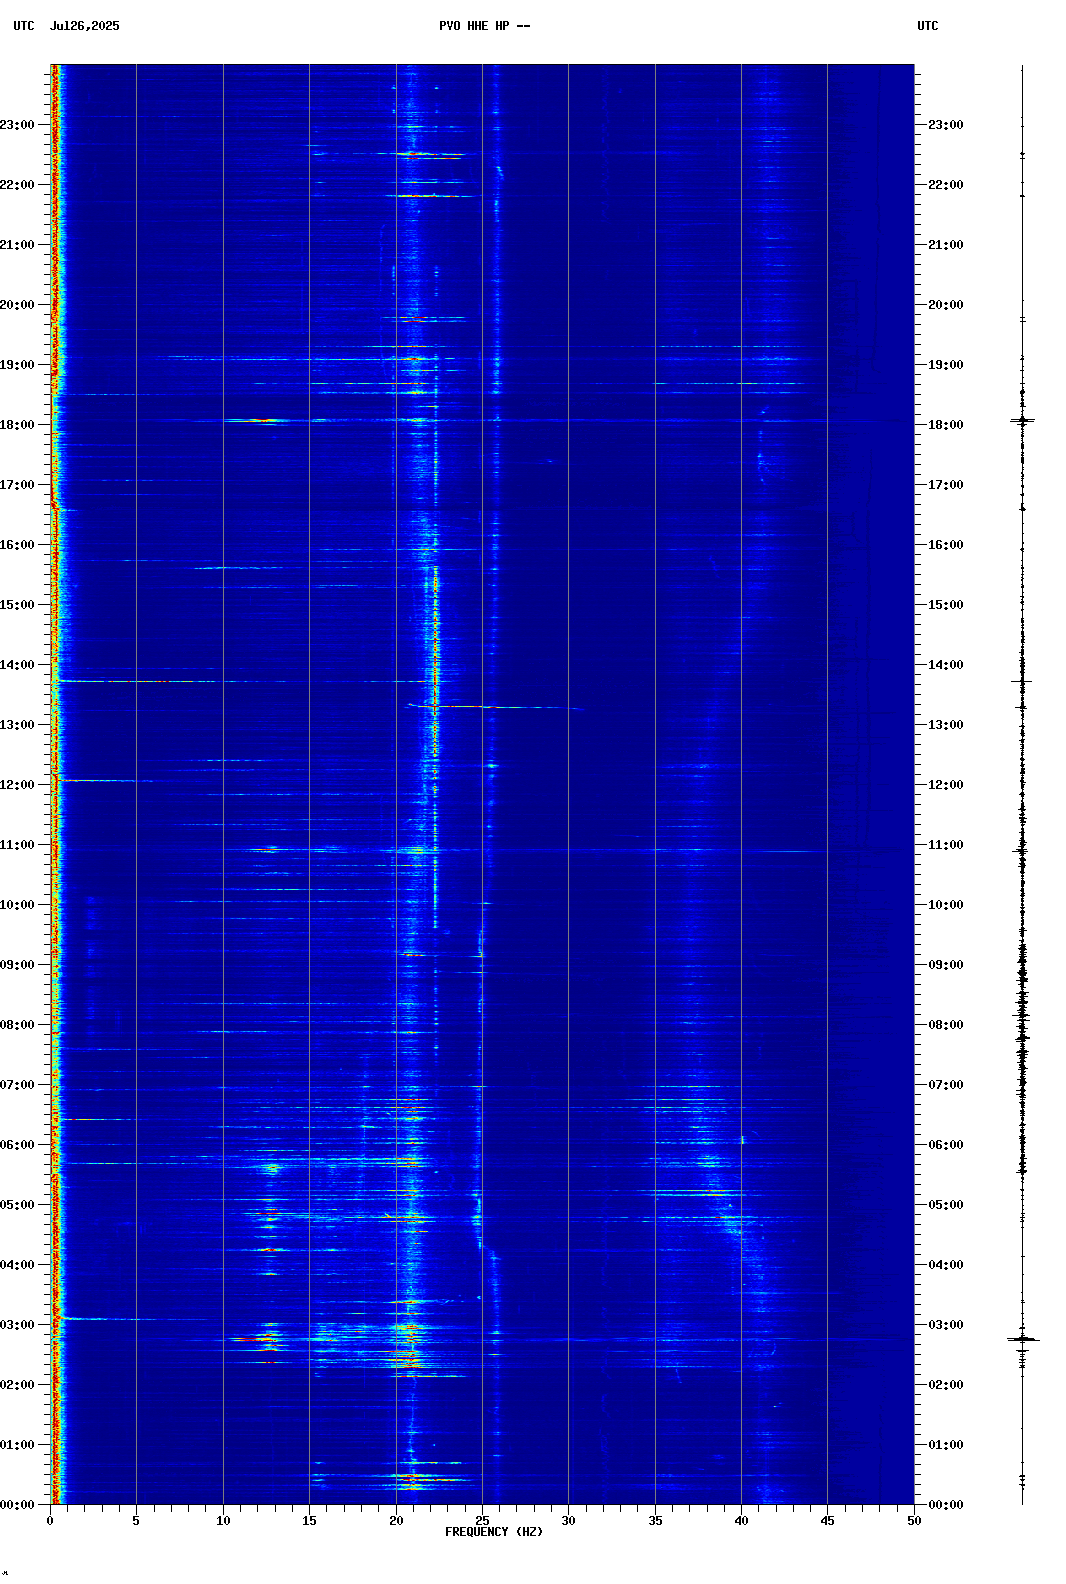1066x1584 pixels.
Task: Click "09:00" on the right time axis
Action: coord(946,965)
